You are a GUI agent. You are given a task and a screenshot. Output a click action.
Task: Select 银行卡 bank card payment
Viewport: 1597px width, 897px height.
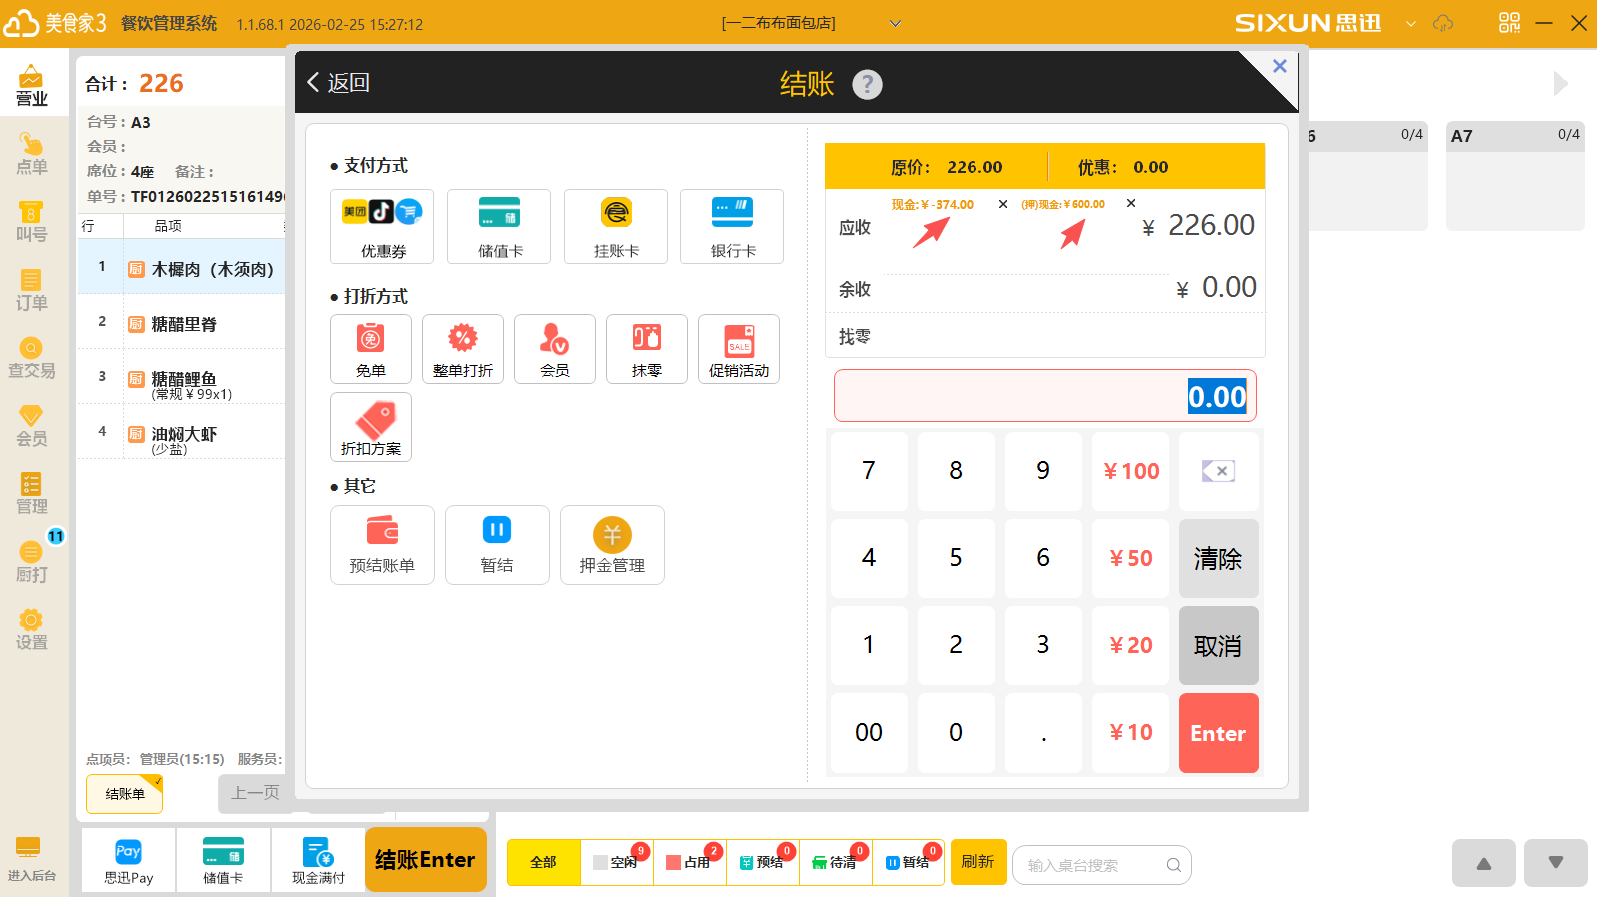pos(732,226)
